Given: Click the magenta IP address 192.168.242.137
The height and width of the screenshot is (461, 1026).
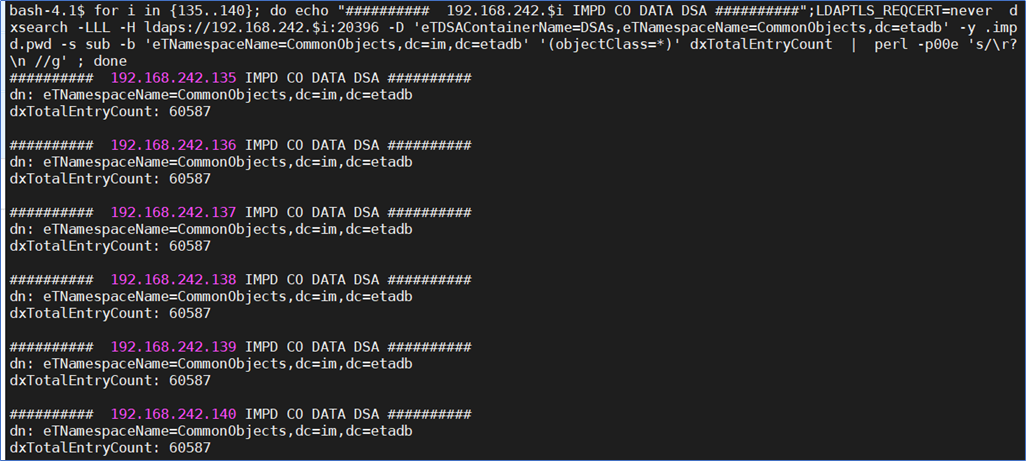Looking at the screenshot, I should point(173,212).
